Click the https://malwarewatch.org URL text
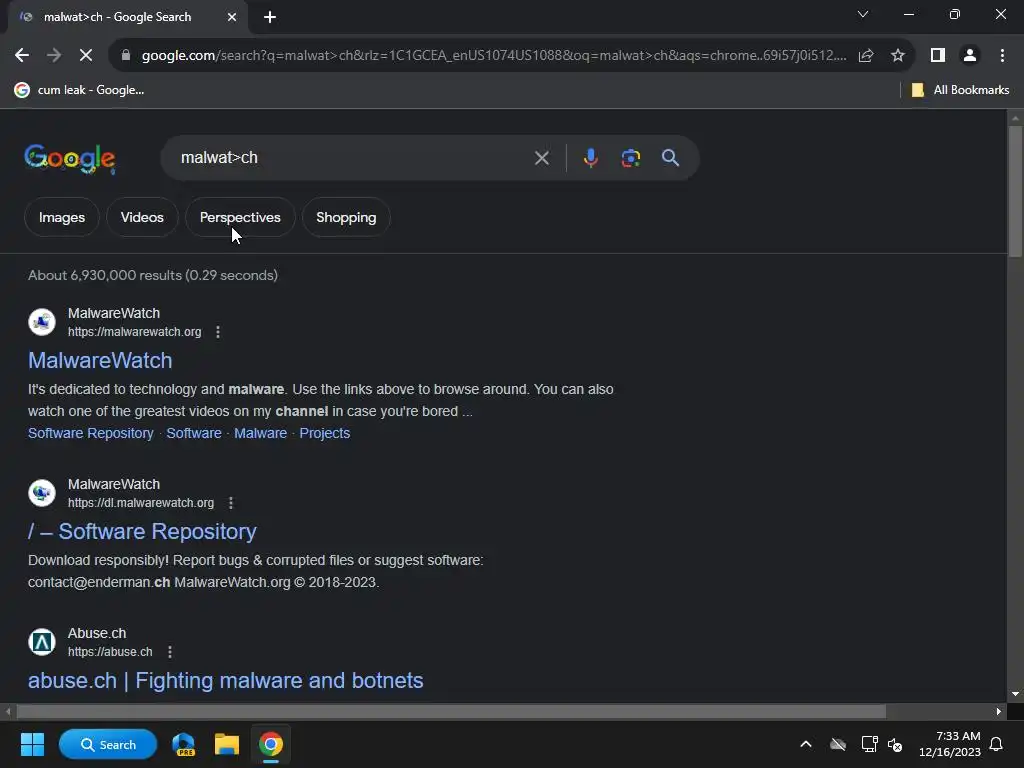The image size is (1024, 768). [135, 332]
